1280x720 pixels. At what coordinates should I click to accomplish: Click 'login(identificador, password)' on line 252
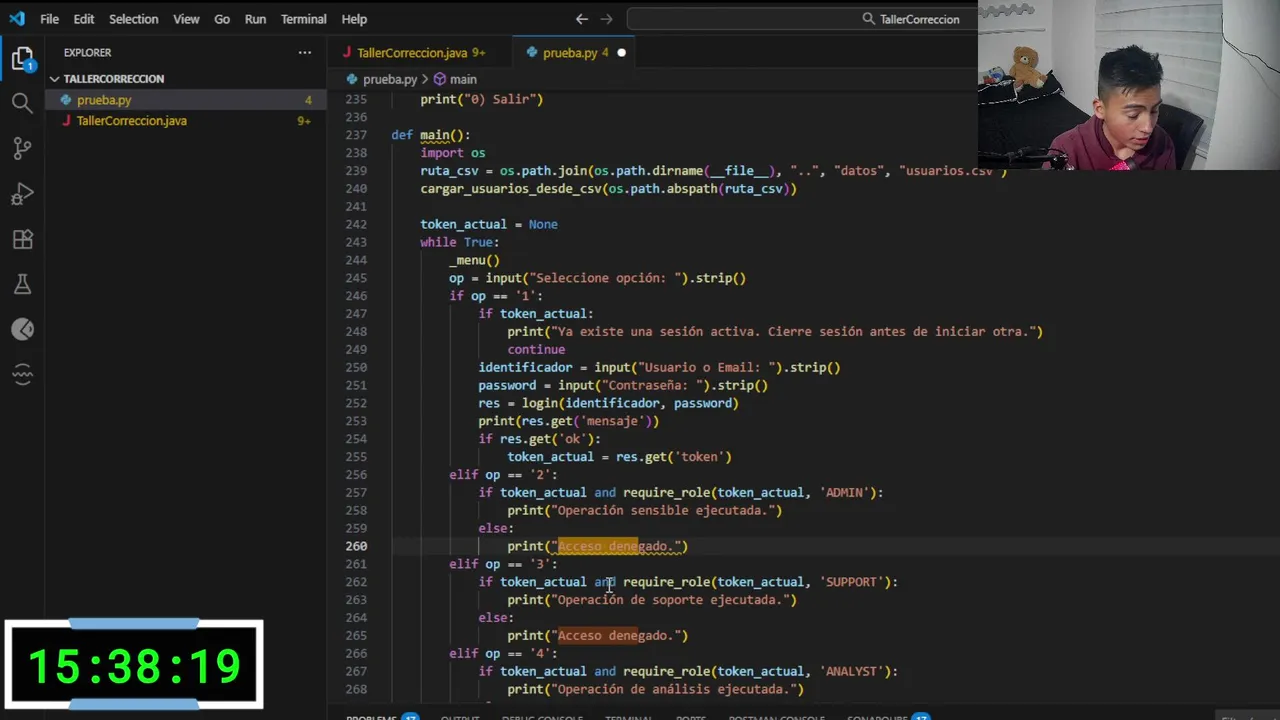click(630, 403)
